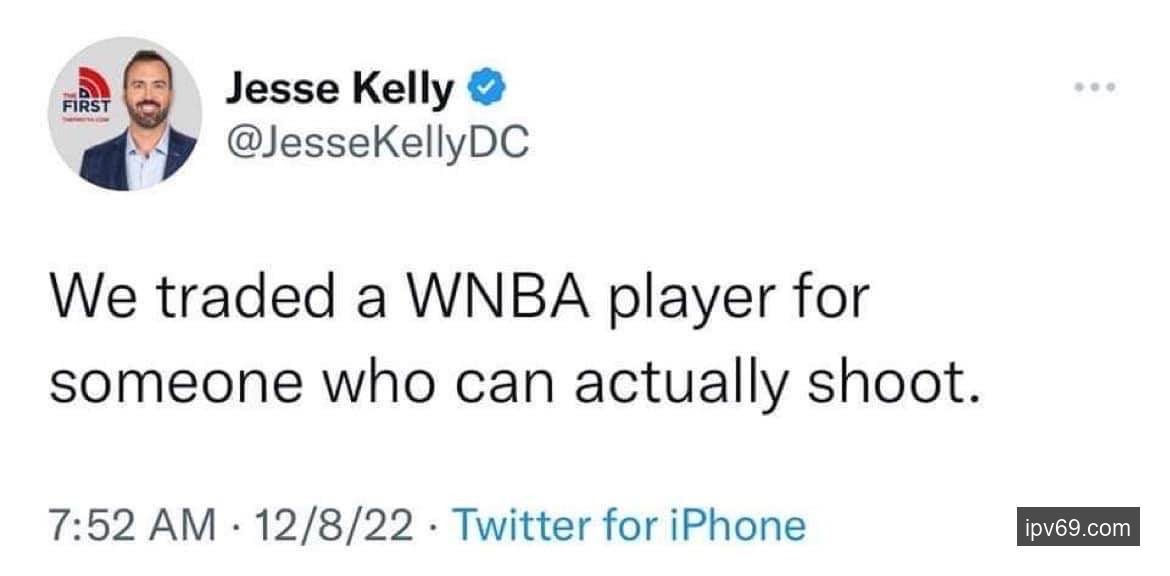Click the blue verified checkmark badge
1170x576 pixels.
pyautogui.click(x=486, y=90)
